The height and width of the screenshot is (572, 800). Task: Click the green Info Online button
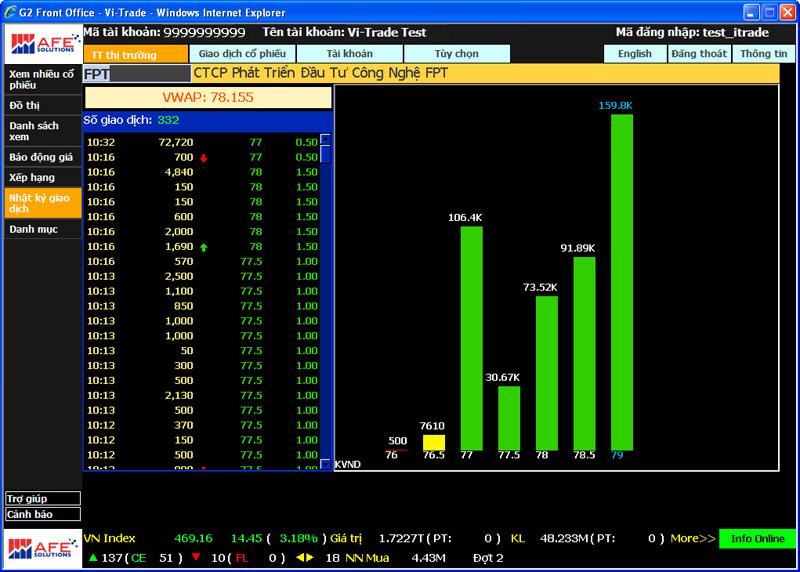pyautogui.click(x=757, y=538)
